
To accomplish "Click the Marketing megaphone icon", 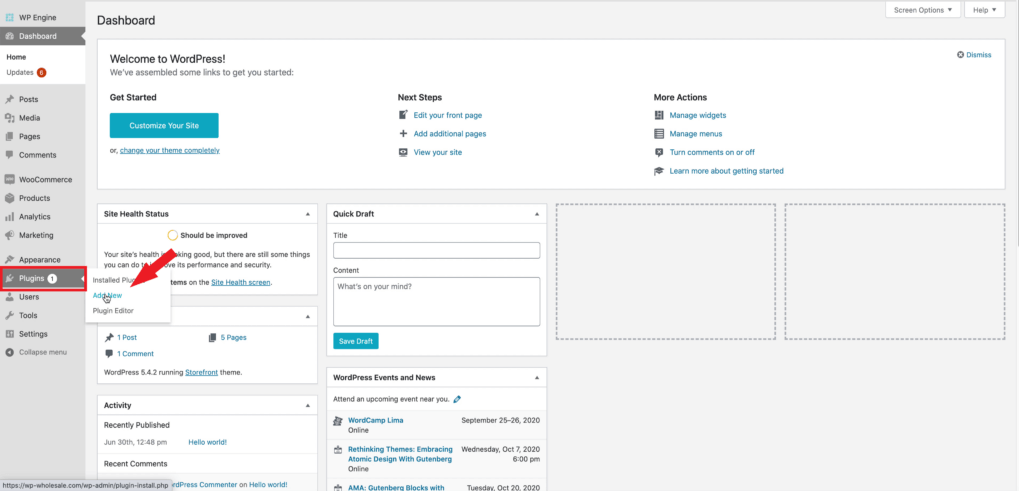I will [x=9, y=235].
